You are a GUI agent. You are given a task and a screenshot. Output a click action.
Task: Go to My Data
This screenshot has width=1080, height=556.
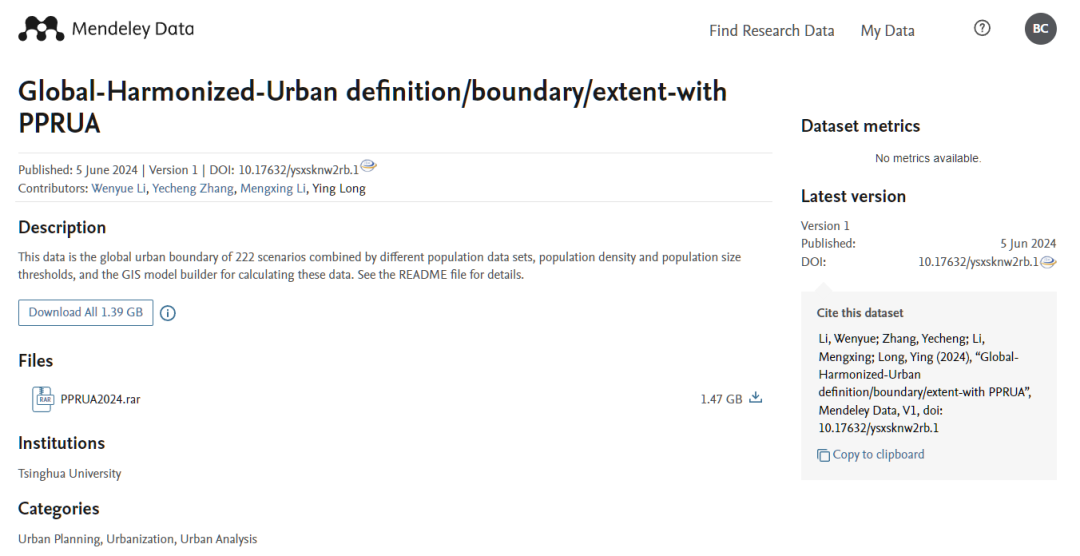pos(887,31)
